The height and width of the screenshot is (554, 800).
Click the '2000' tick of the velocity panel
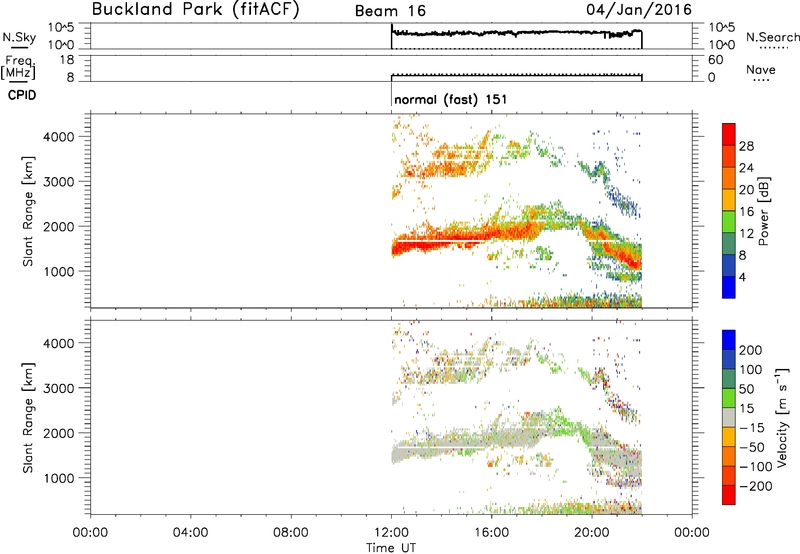pos(58,433)
